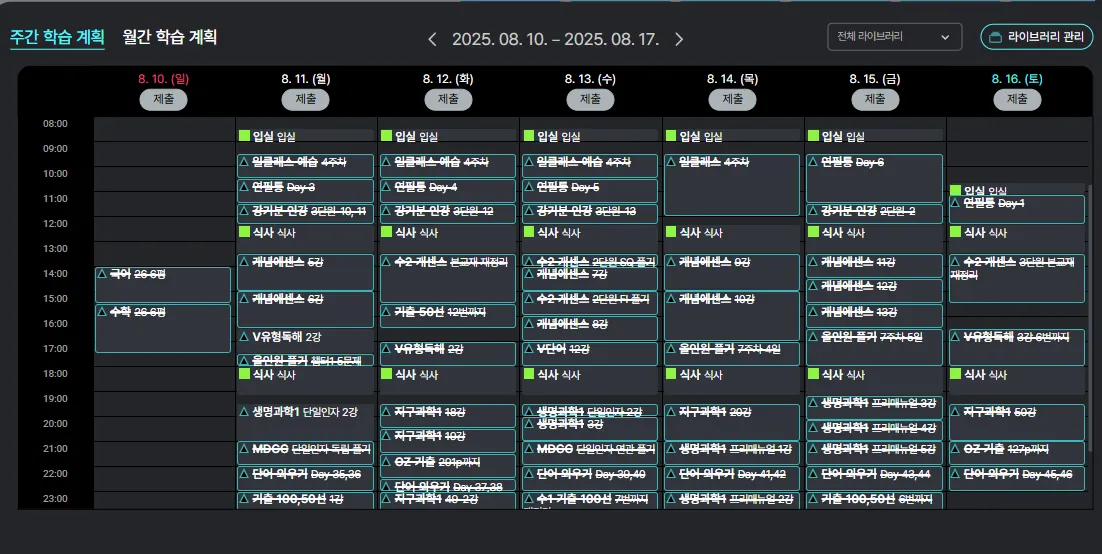The image size is (1102, 554).
Task: Open 강기분 인강 2단원 2 task on Friday
Action: pos(874,213)
